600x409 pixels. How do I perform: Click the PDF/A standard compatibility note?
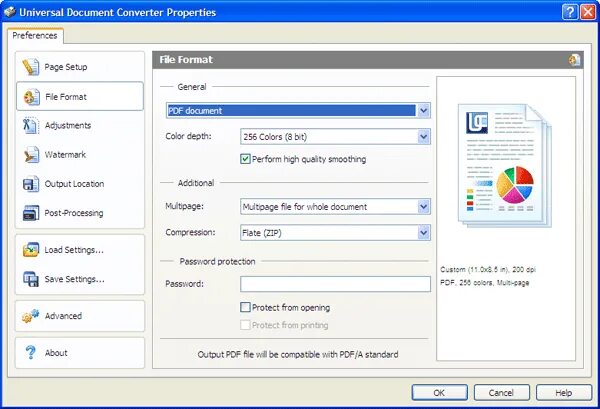pyautogui.click(x=298, y=354)
